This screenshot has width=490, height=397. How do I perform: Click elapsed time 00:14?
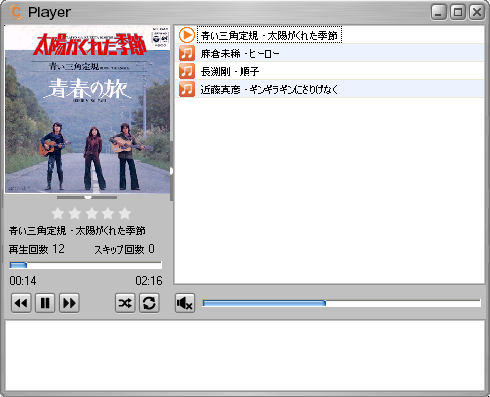(x=23, y=281)
